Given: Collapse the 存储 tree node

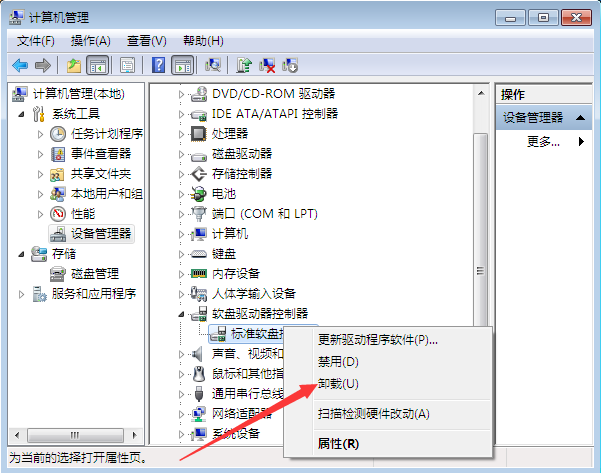Looking at the screenshot, I should 22,254.
